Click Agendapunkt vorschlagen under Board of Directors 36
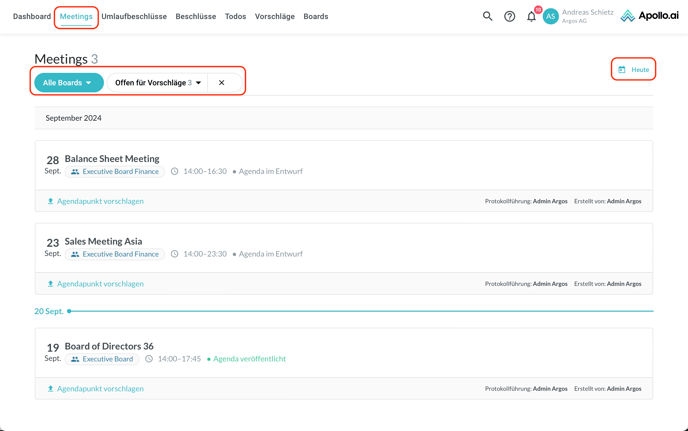Image resolution: width=688 pixels, height=431 pixels. 100,389
